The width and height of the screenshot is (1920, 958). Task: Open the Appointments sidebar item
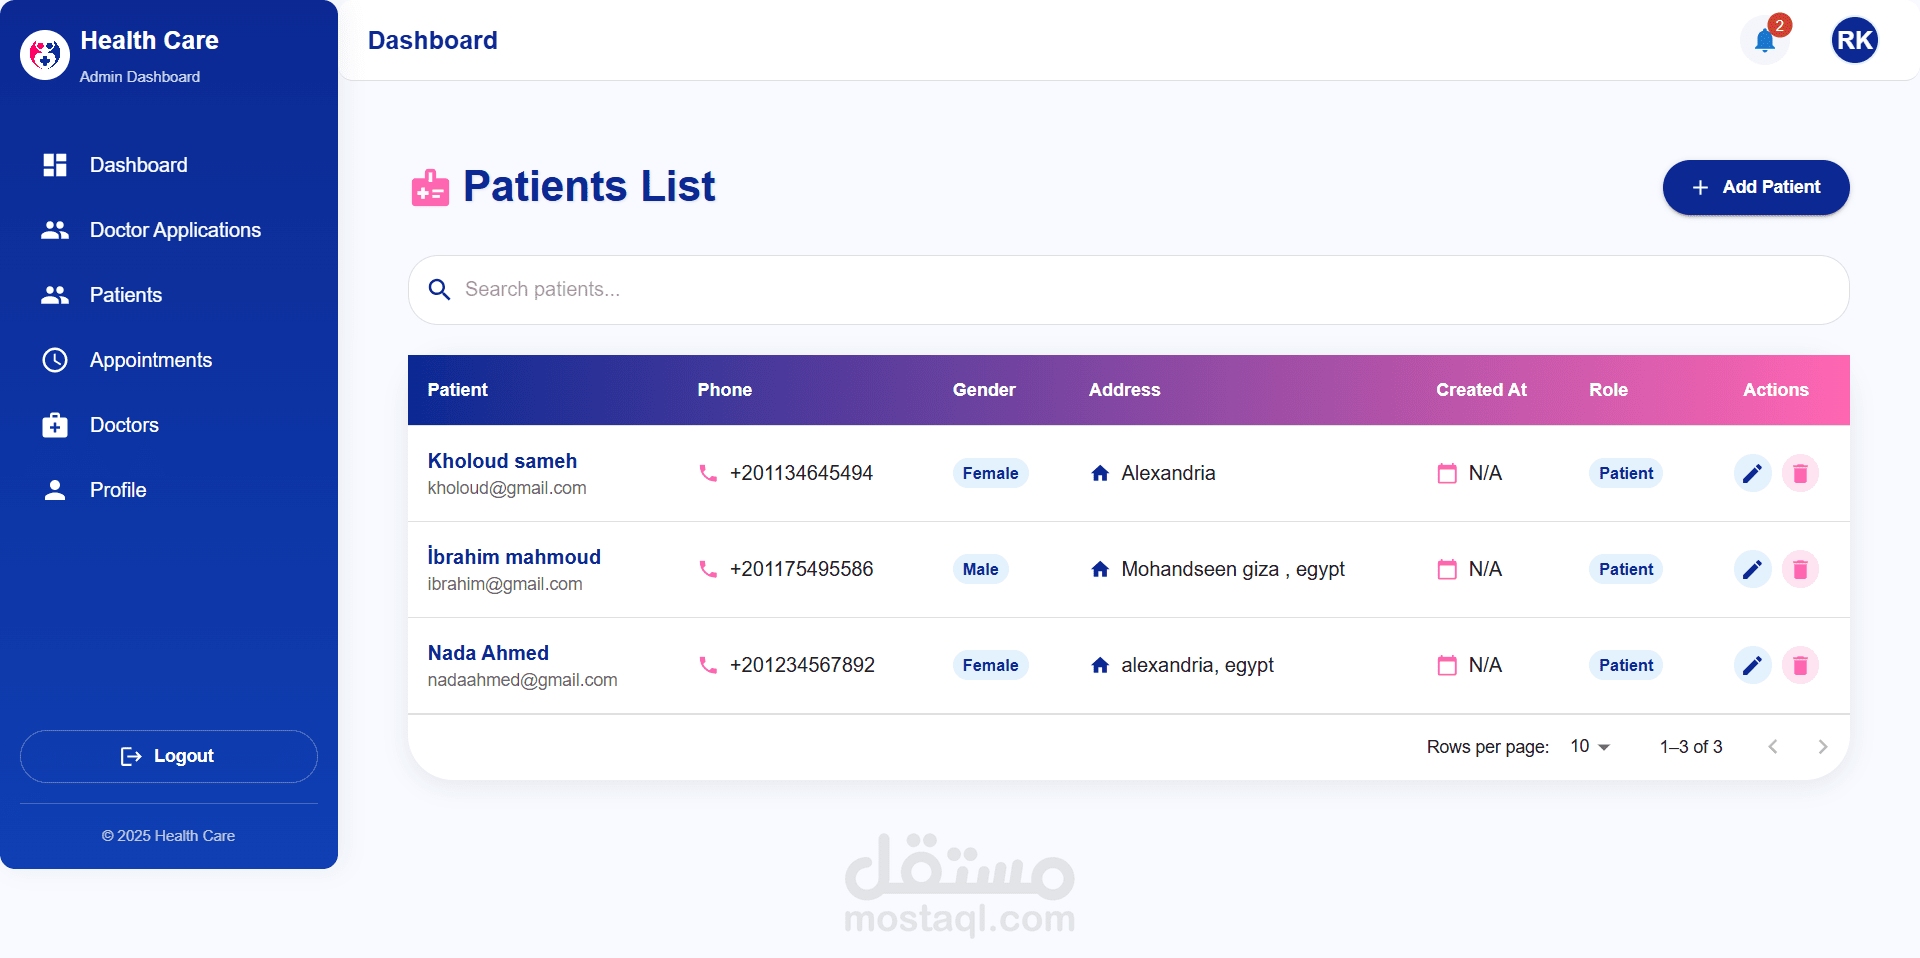click(x=151, y=360)
